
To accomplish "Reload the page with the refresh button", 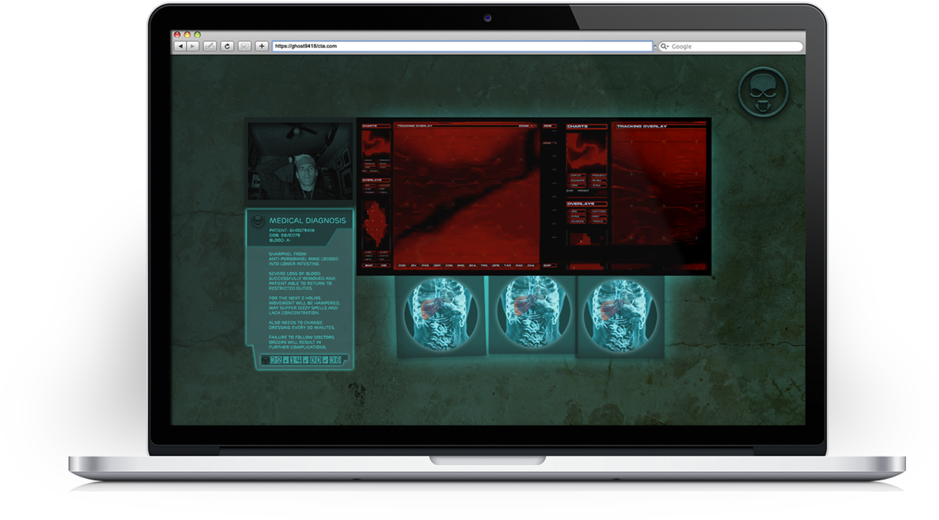I will 227,46.
